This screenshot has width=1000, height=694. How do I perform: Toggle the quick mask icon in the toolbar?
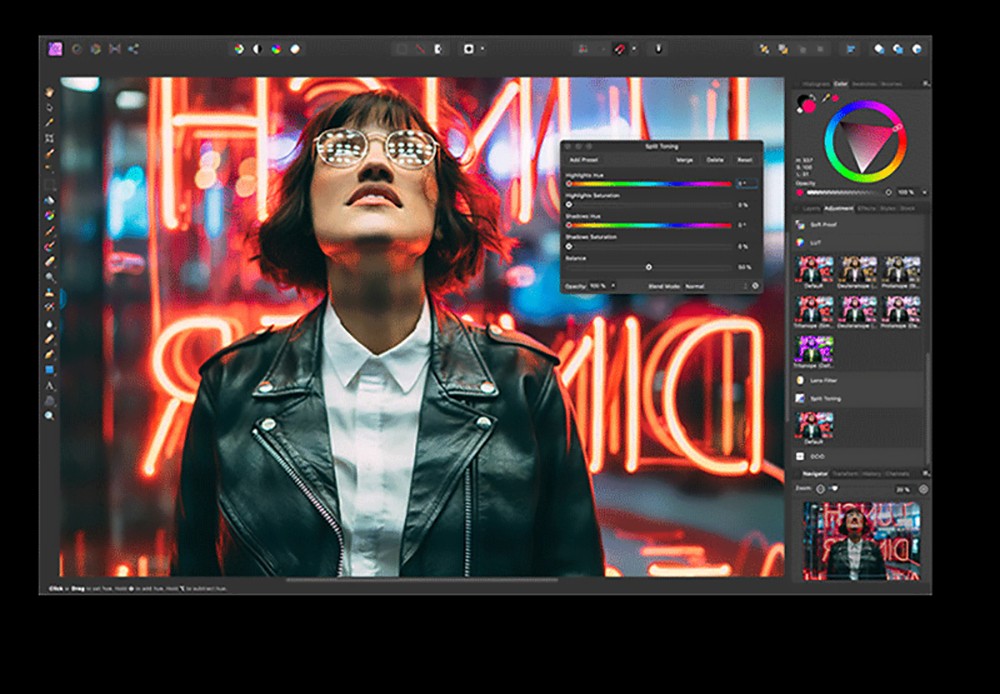point(469,48)
